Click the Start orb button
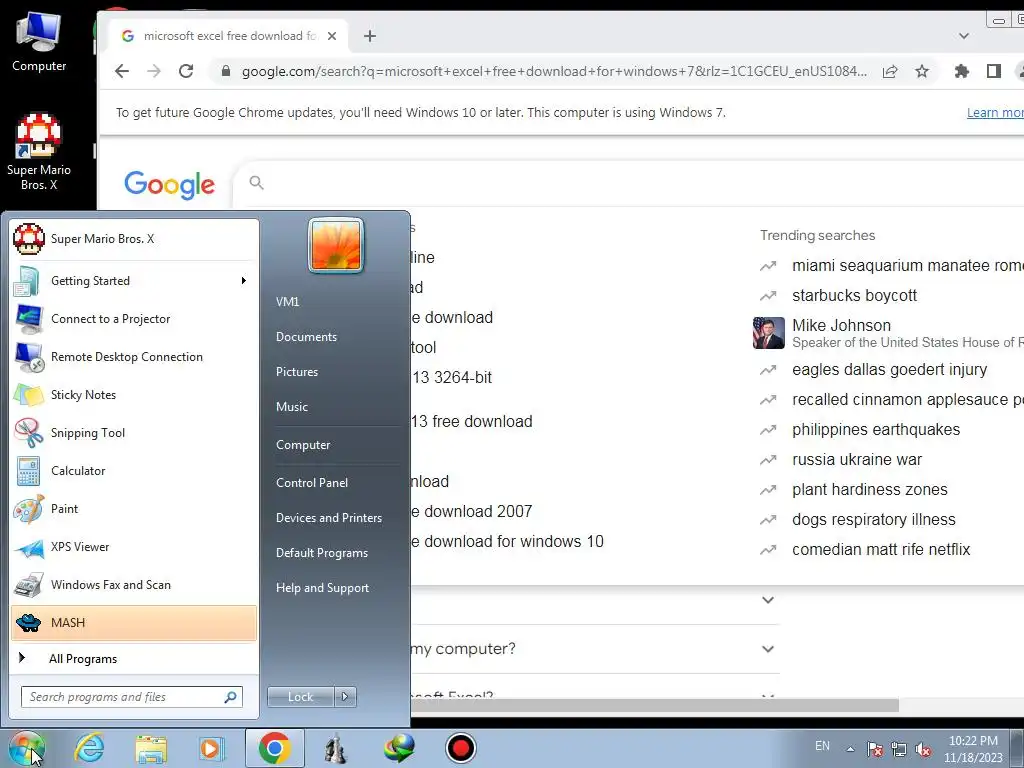The image size is (1024, 768). click(27, 748)
